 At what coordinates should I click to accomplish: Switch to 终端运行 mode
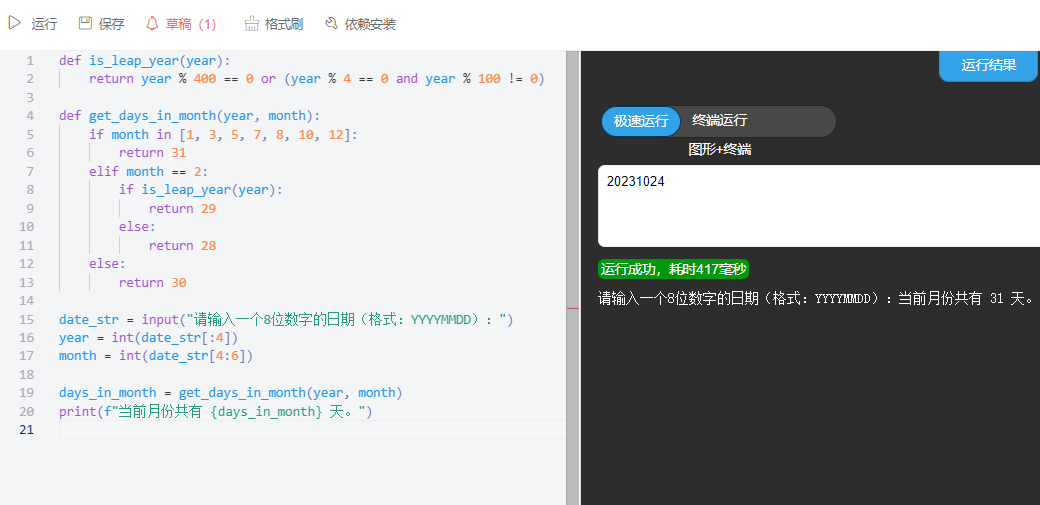720,121
